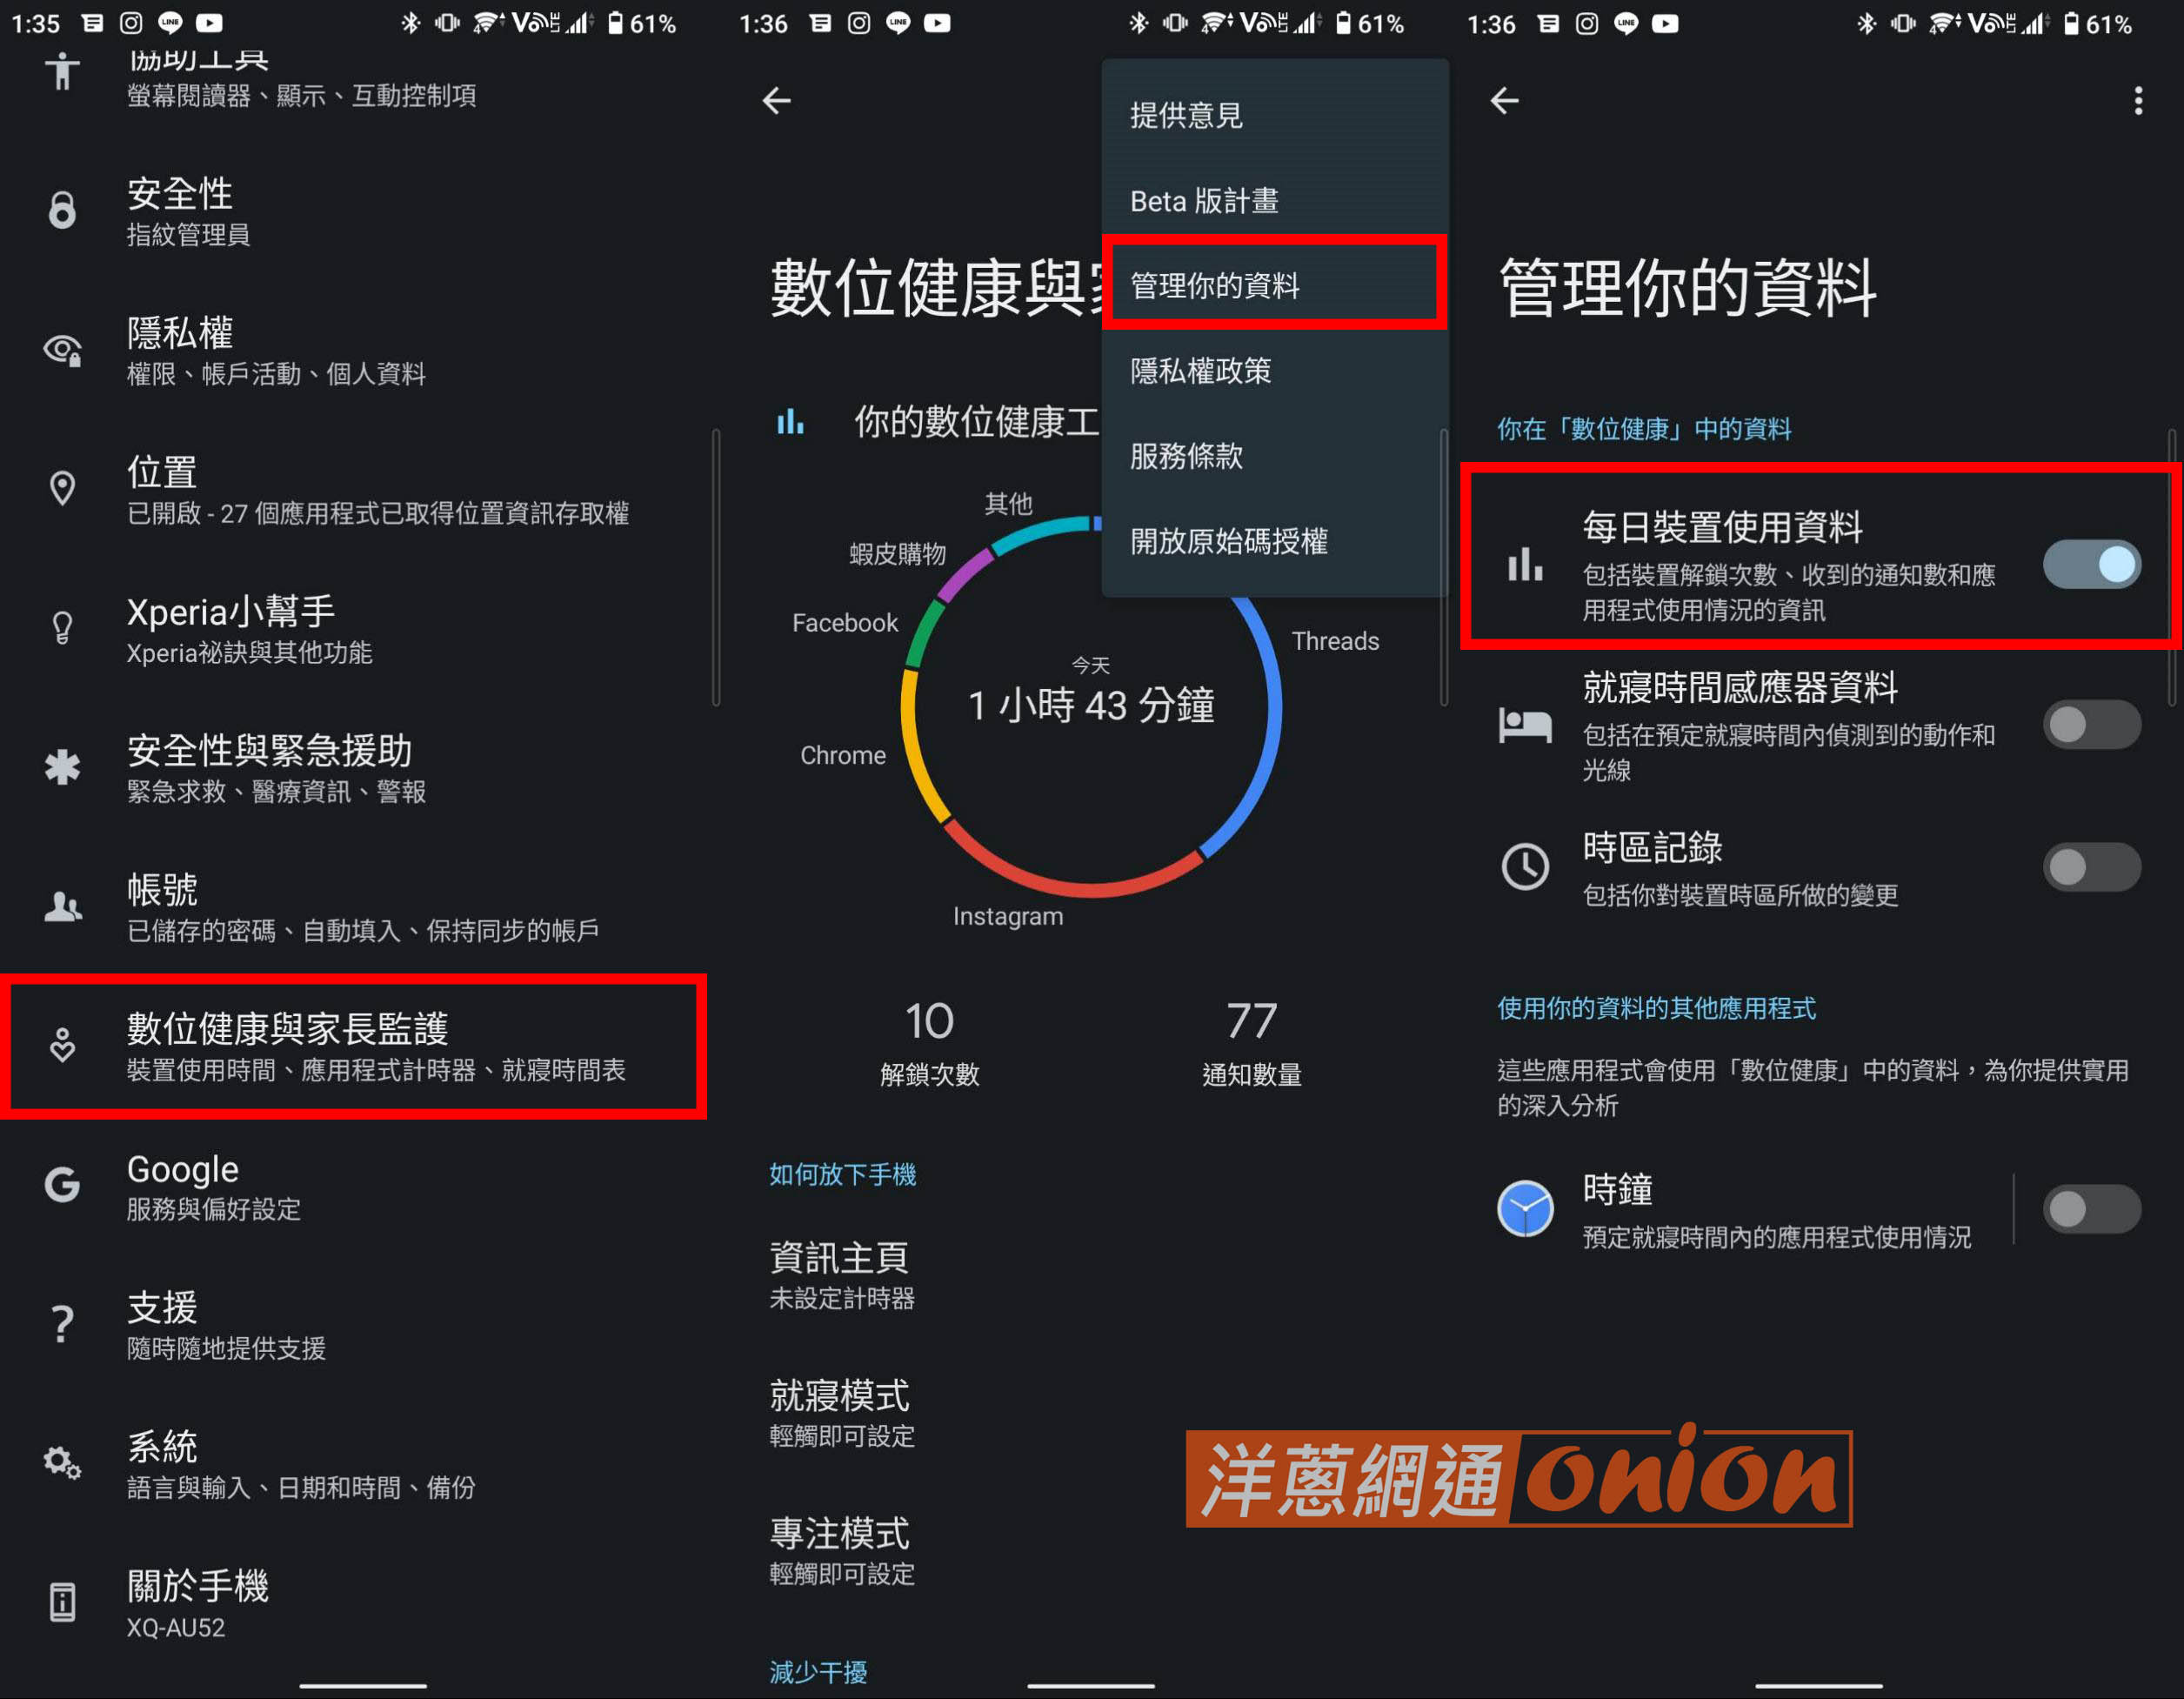Enable the 就寢時間感應器資料 toggle
The height and width of the screenshot is (1699, 2184).
pos(2091,725)
